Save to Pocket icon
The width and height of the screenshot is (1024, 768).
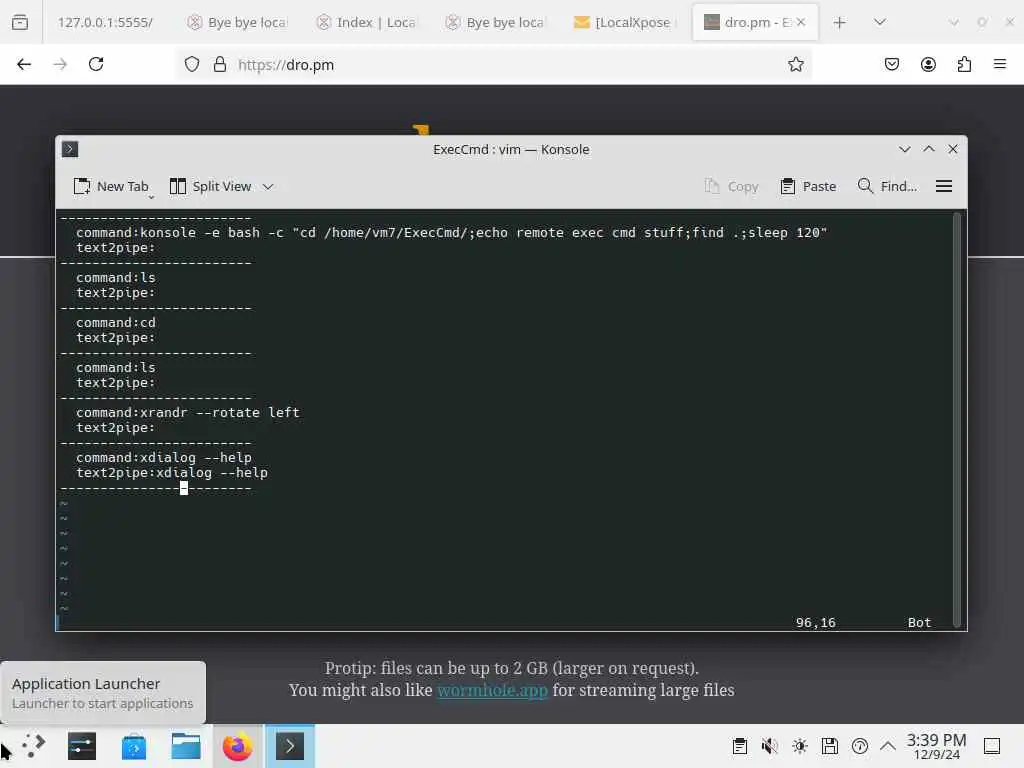click(x=892, y=64)
